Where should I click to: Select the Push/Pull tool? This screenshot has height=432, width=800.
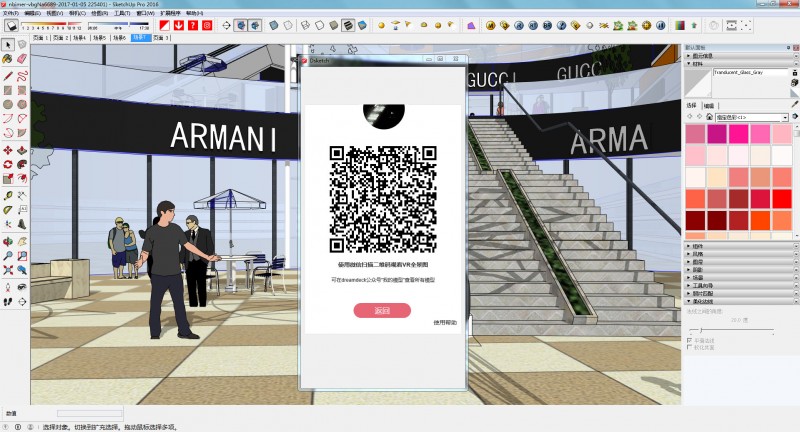22,150
